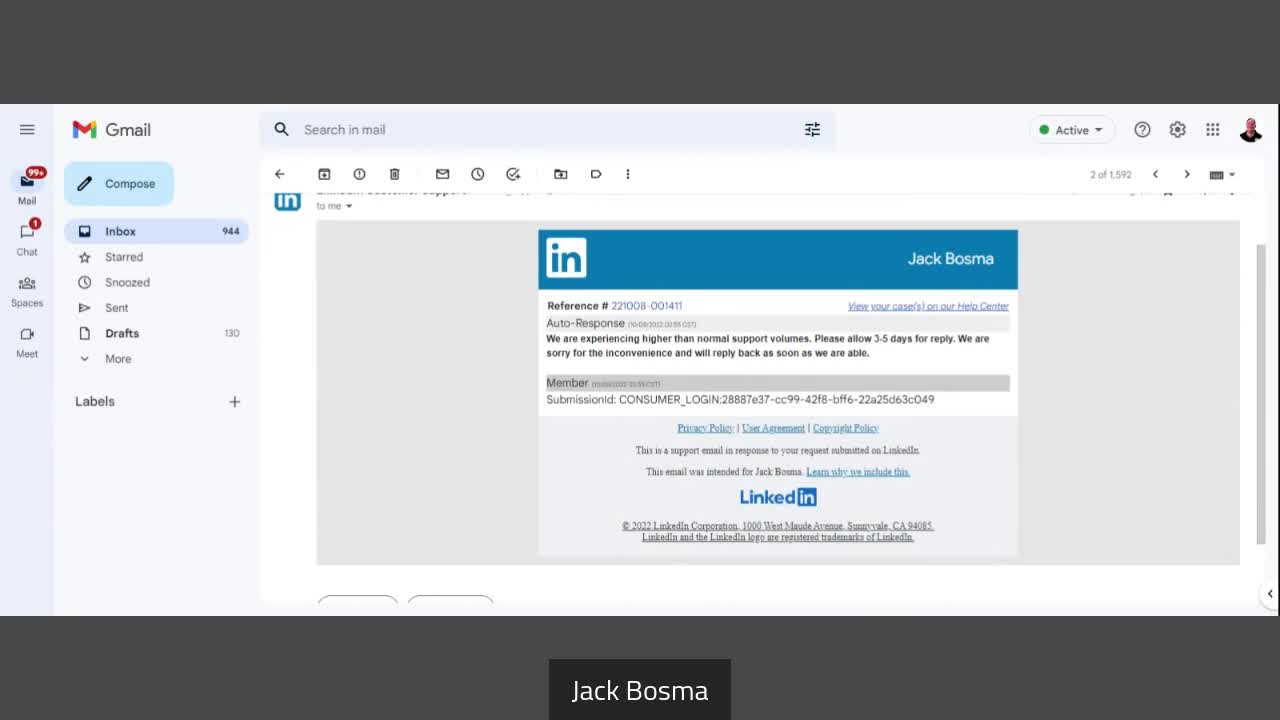This screenshot has height=720, width=1280.
Task: Show side panel chevron
Action: (x=1269, y=594)
